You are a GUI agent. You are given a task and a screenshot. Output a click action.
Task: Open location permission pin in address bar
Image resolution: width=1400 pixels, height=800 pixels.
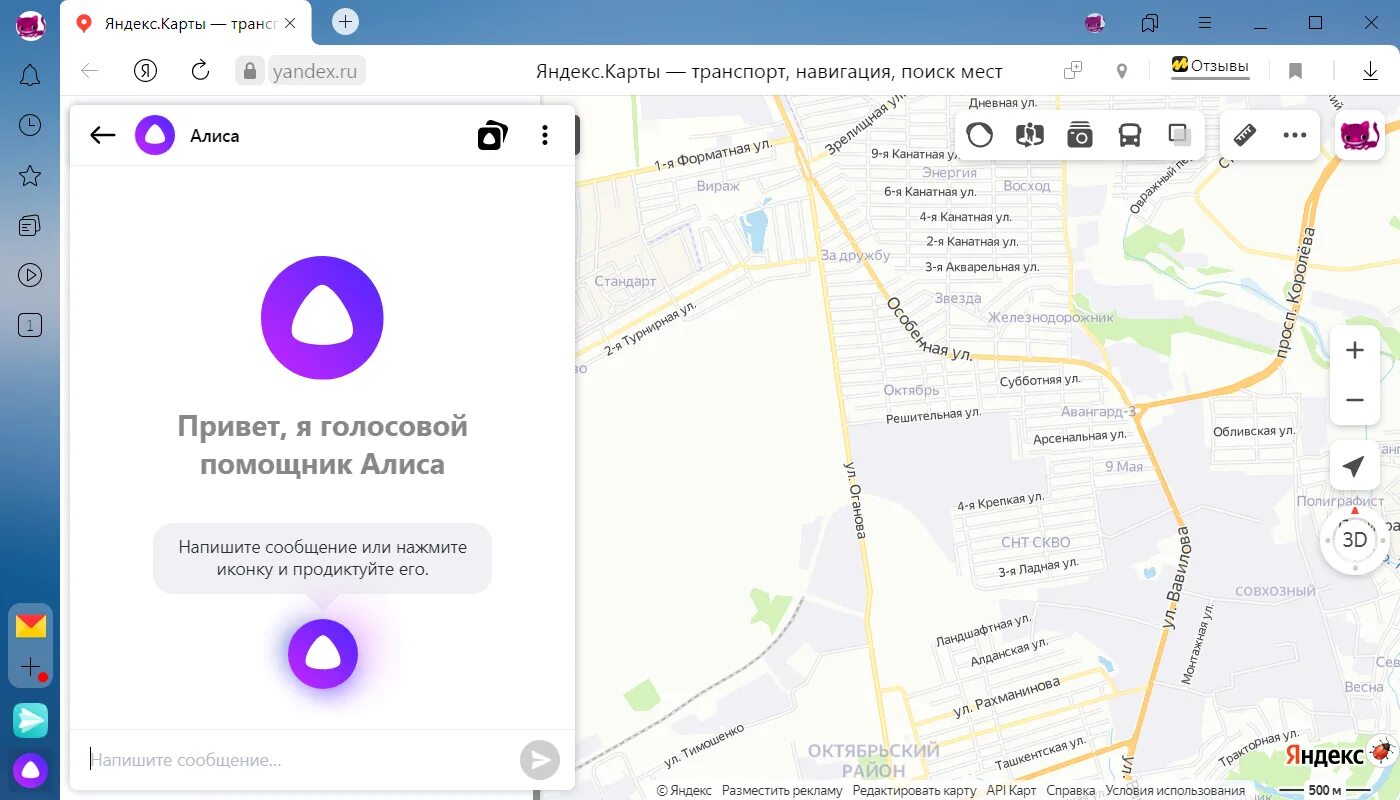tap(1122, 71)
